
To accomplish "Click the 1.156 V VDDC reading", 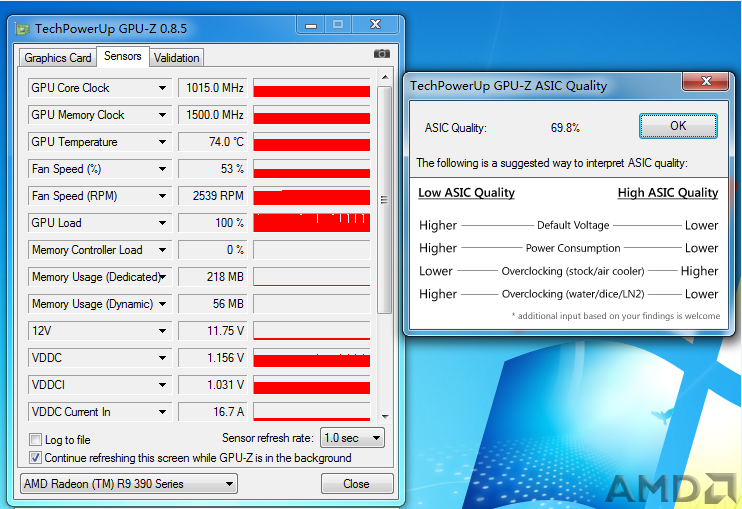I will 212,358.
